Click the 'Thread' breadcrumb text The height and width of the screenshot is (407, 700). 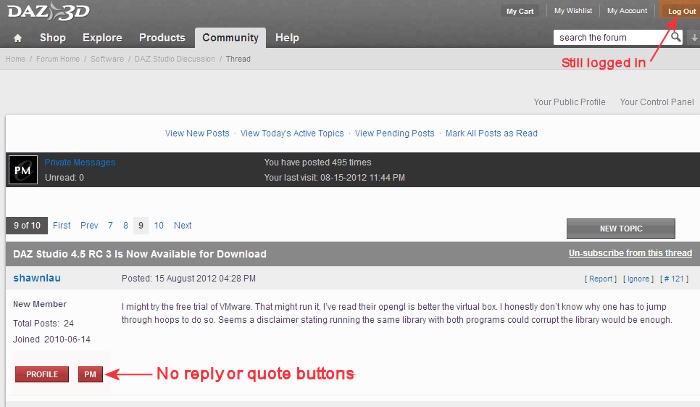tap(238, 59)
